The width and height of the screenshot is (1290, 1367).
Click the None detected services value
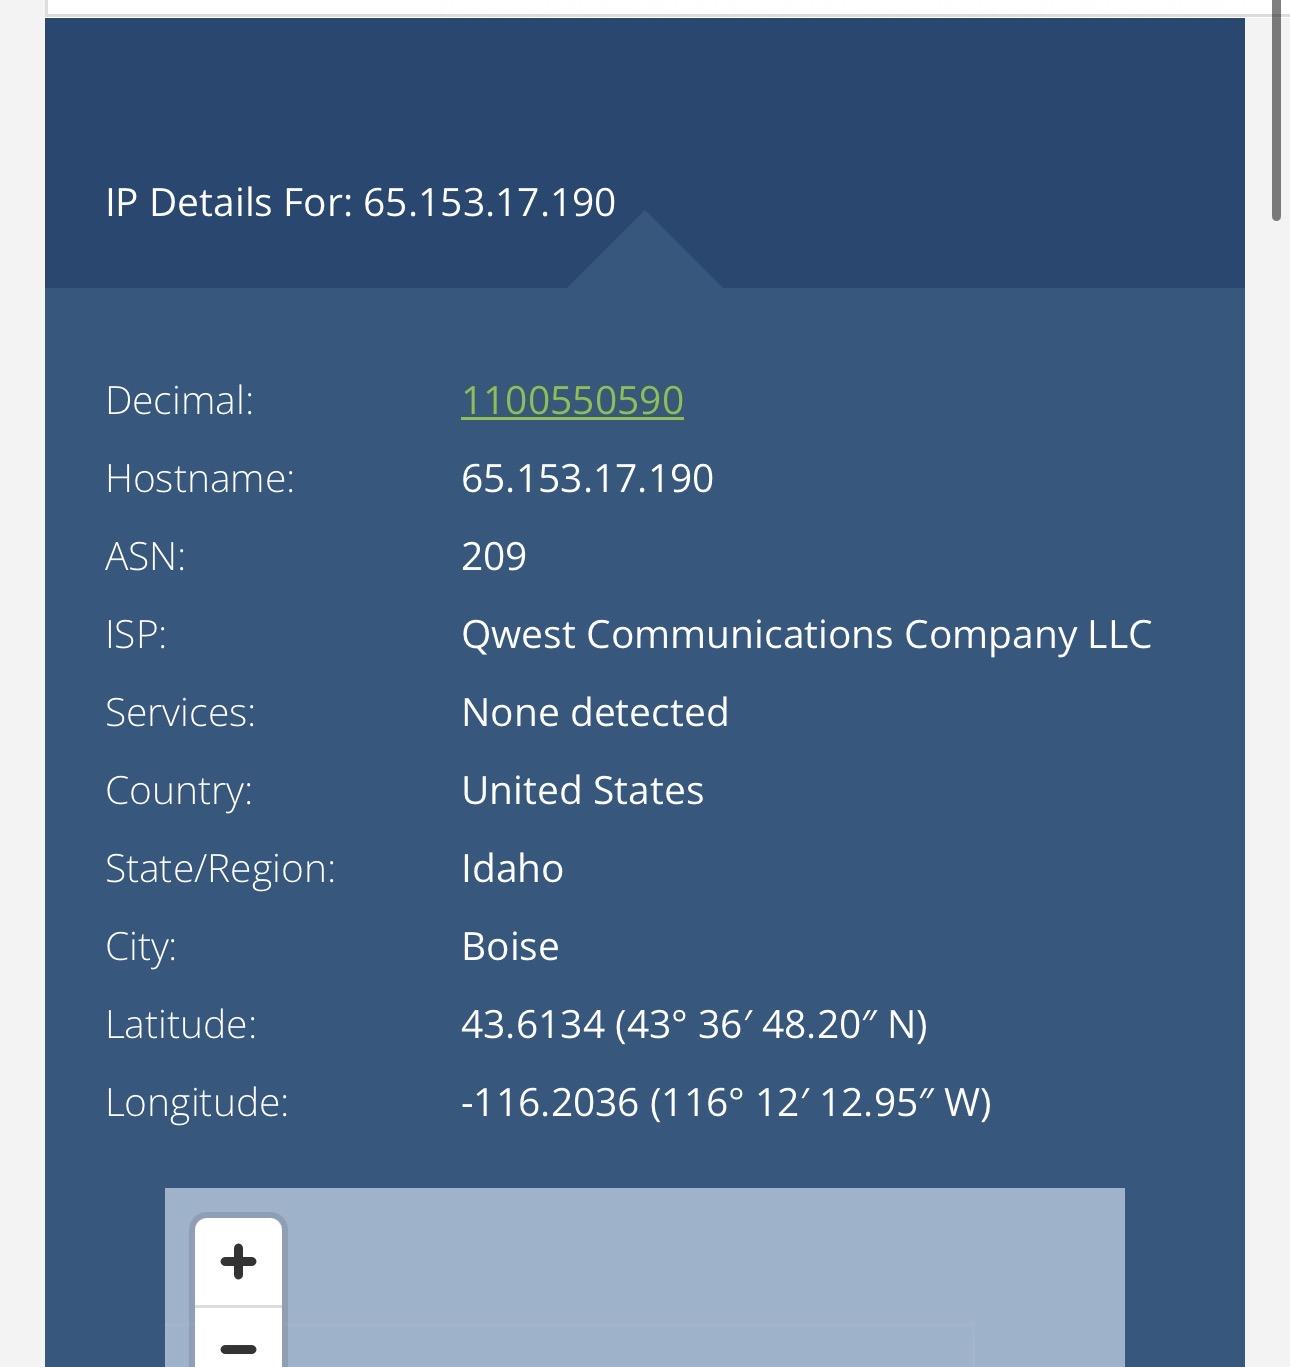pos(595,712)
